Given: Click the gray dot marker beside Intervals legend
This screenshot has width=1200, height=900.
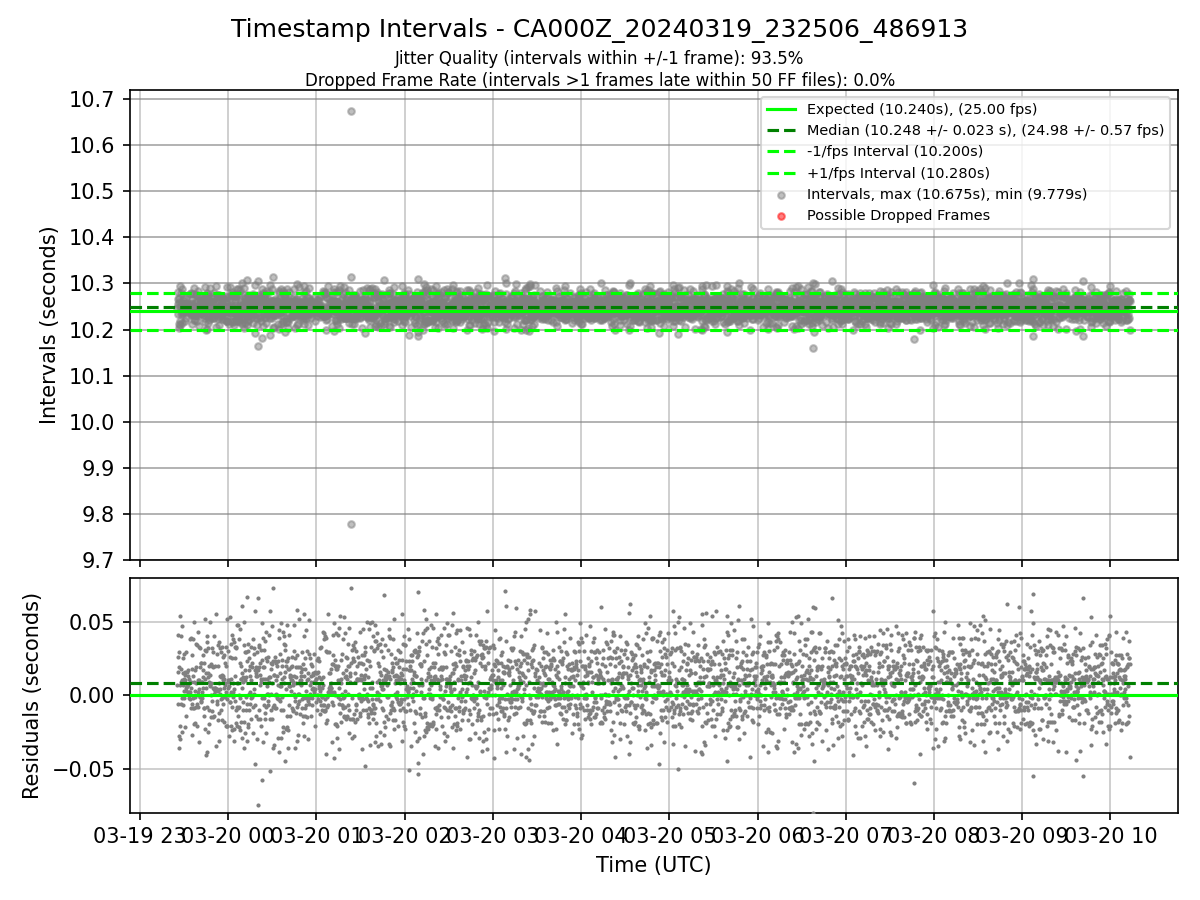Looking at the screenshot, I should point(782,195).
